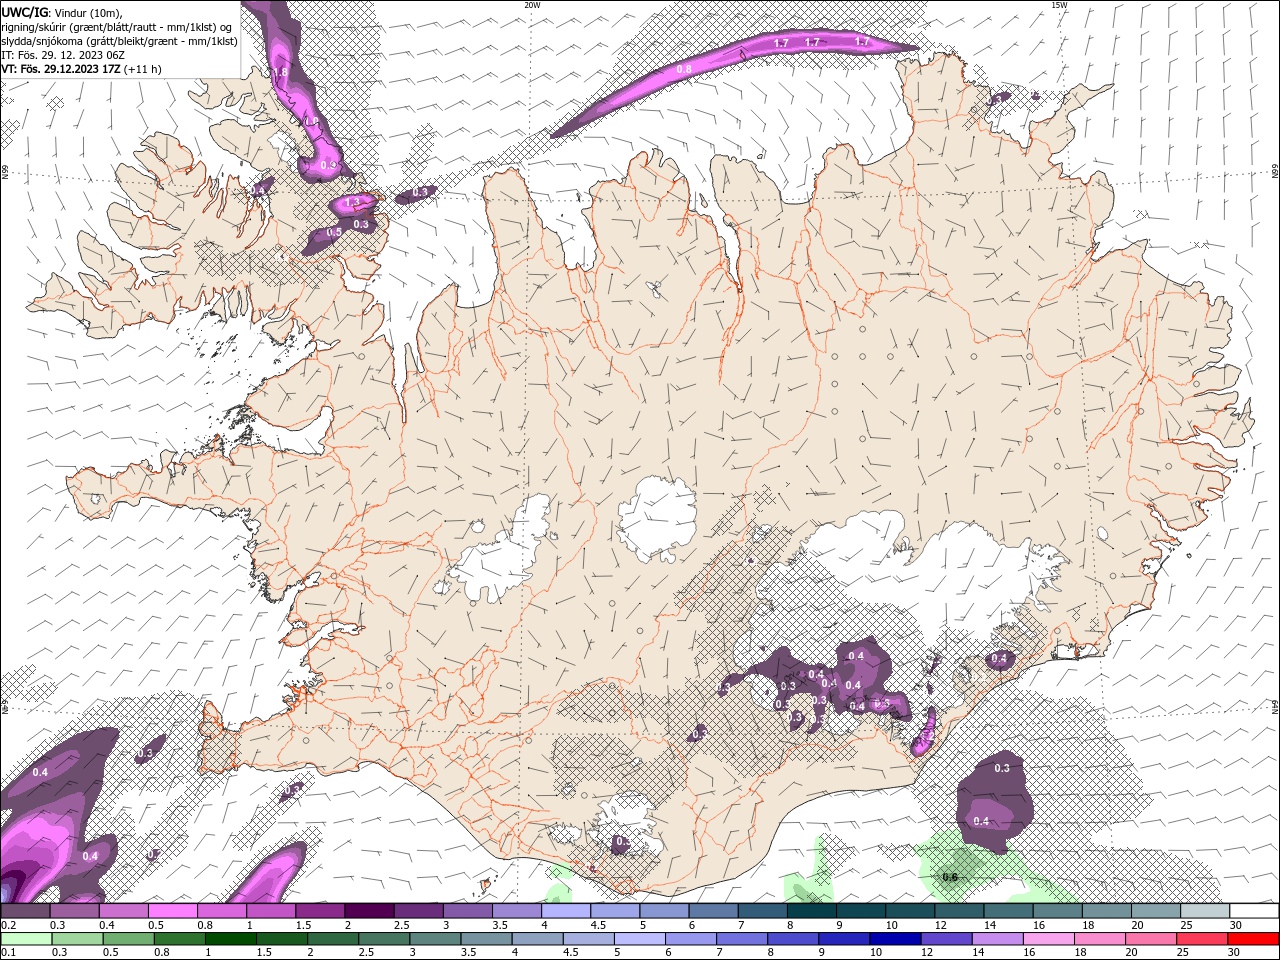Click the 'UWC/IG: Vindur (10m)' title text
The width and height of the screenshot is (1280, 960).
click(62, 12)
